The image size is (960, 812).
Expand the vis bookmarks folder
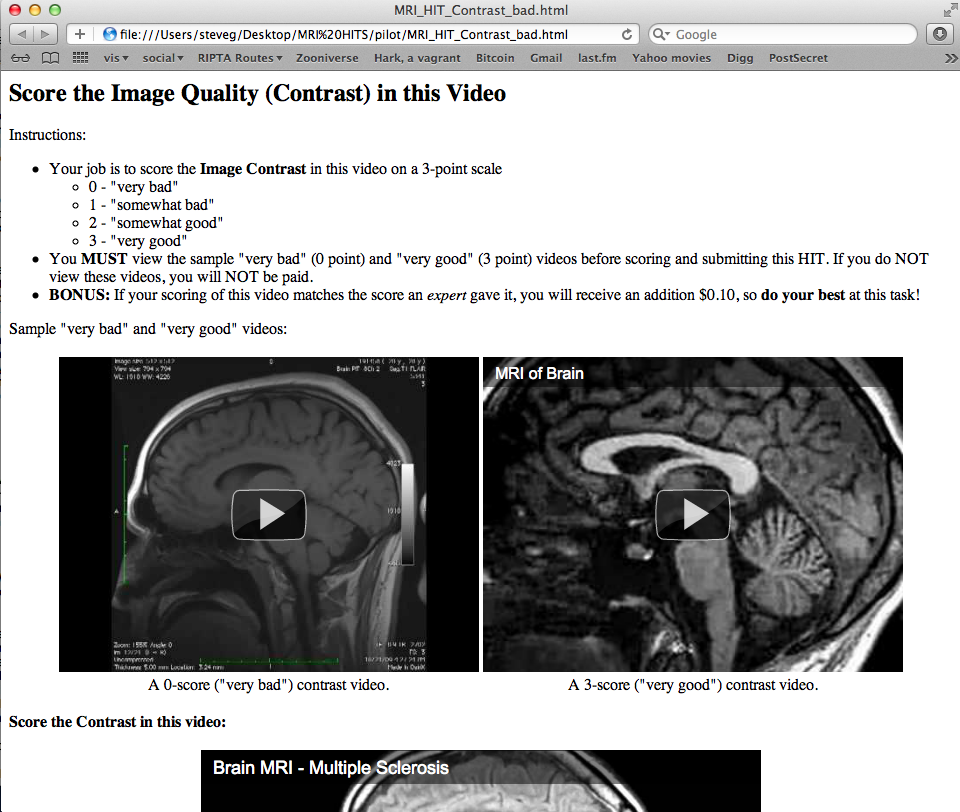[116, 58]
